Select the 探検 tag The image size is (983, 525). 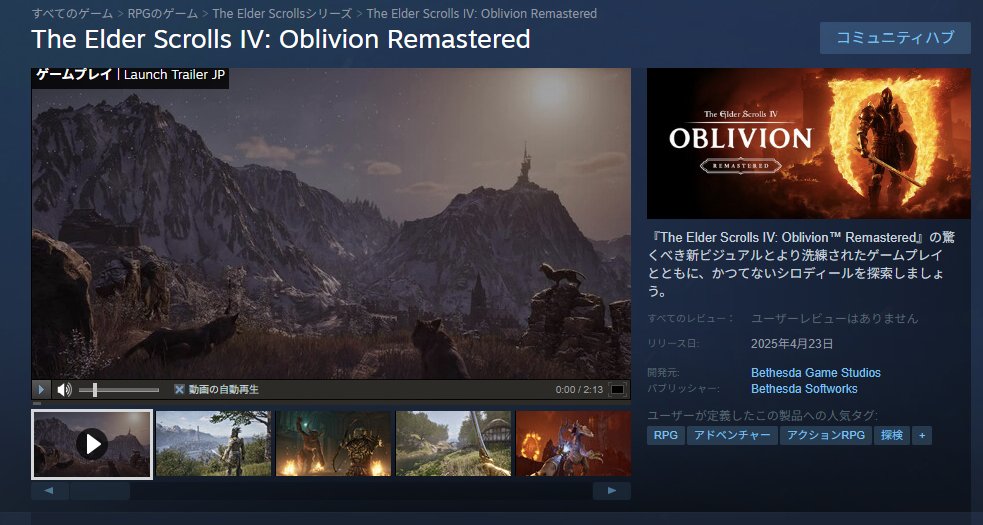point(891,435)
